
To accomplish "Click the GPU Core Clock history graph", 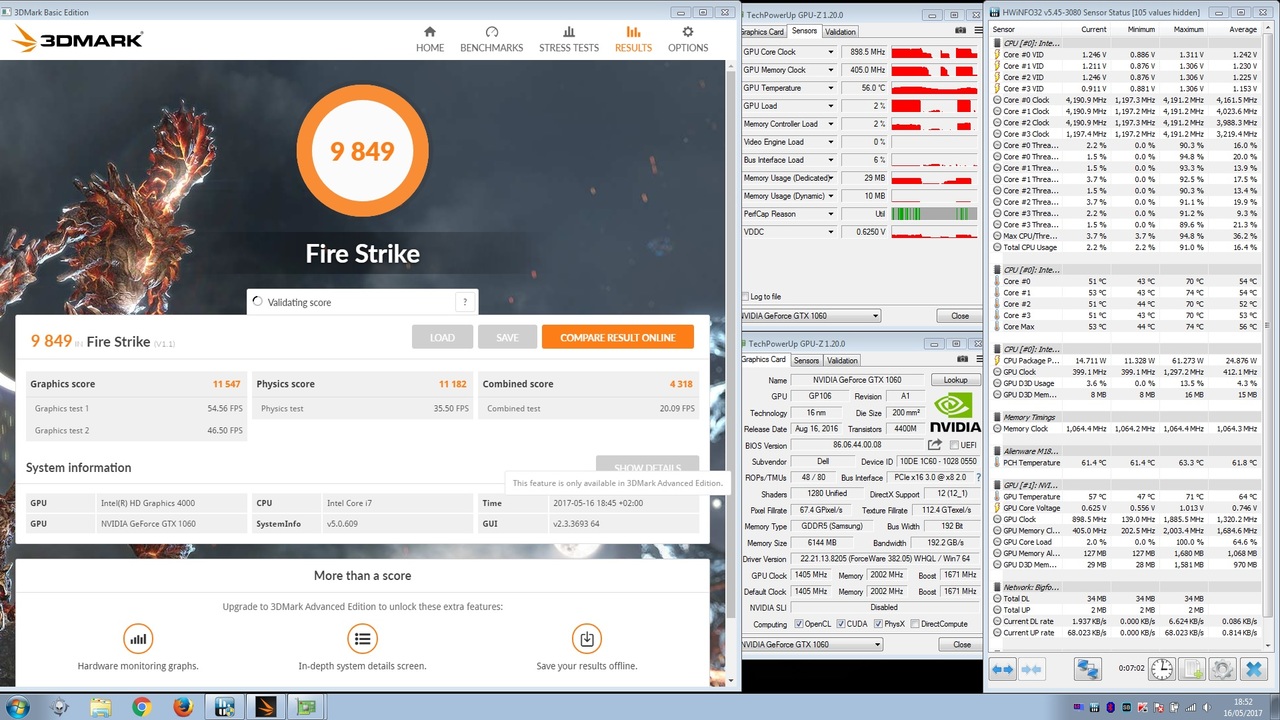I will click(934, 52).
